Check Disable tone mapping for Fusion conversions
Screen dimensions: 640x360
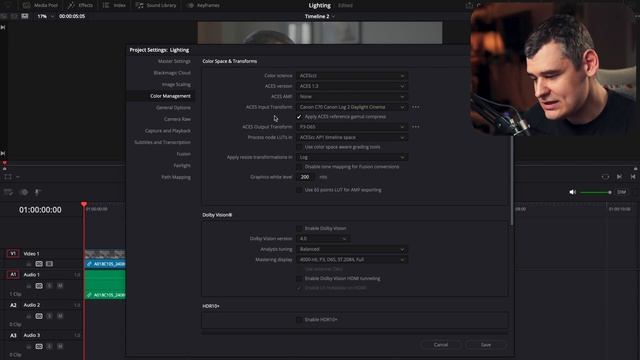click(299, 167)
